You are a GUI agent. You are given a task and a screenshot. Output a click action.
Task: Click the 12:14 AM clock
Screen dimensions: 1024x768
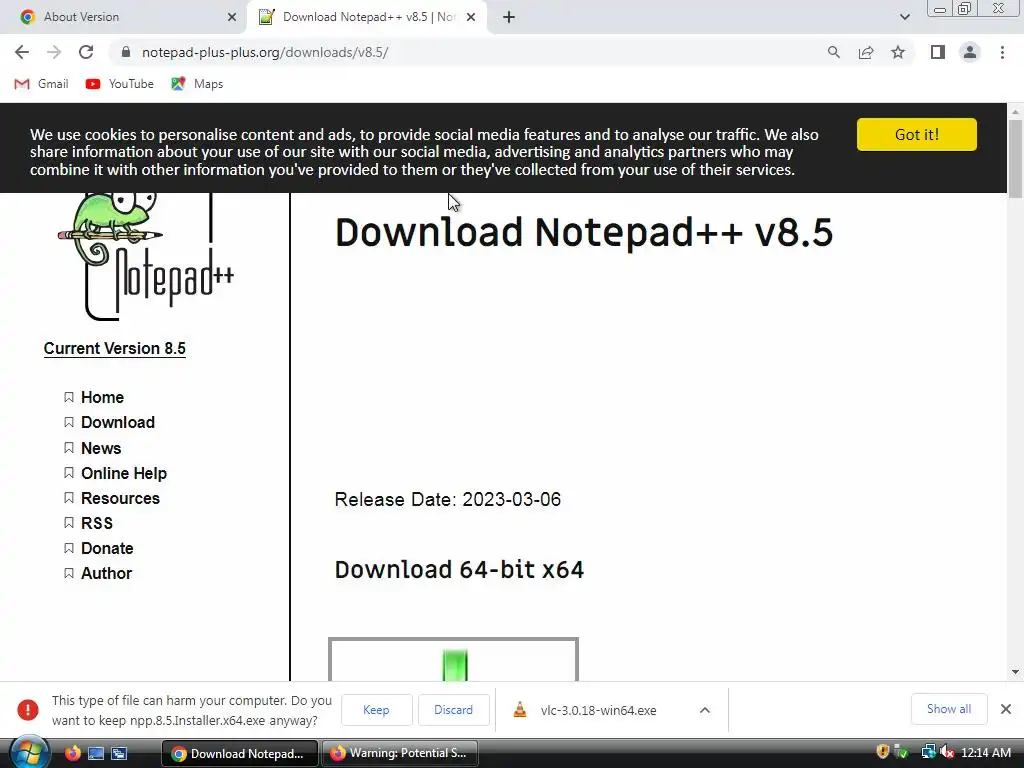[986, 753]
